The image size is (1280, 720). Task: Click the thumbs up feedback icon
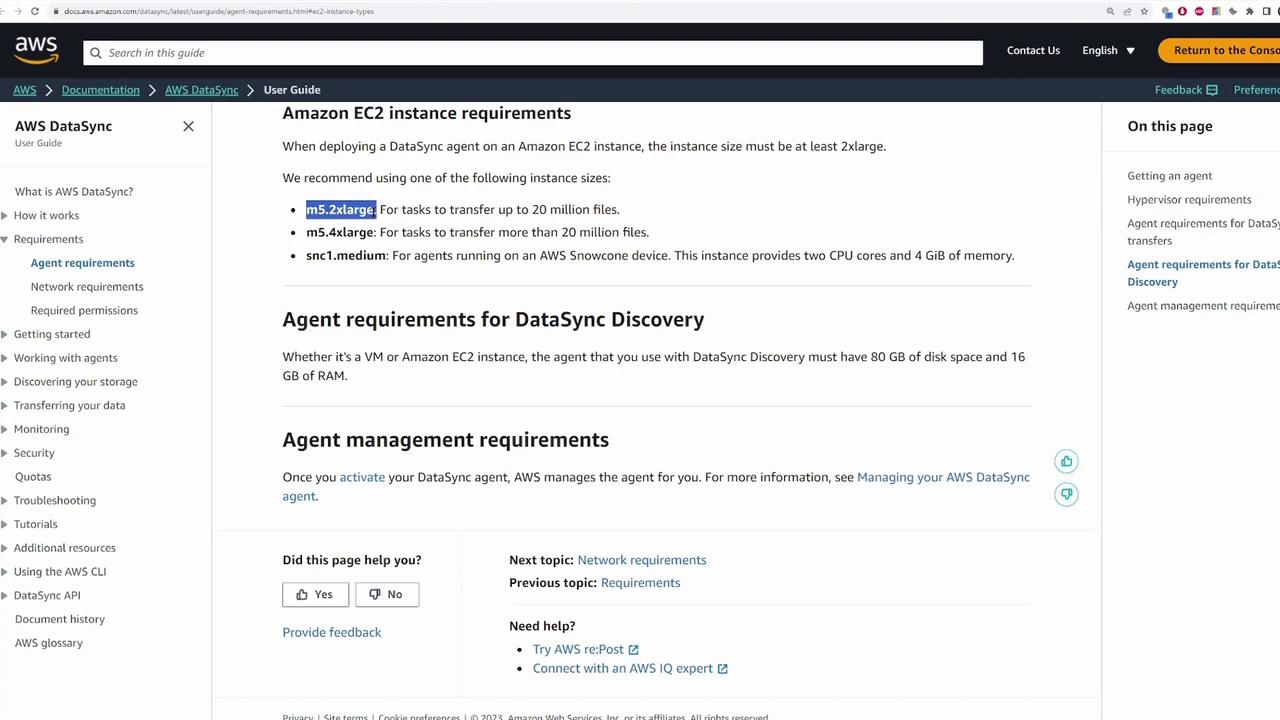click(1066, 461)
